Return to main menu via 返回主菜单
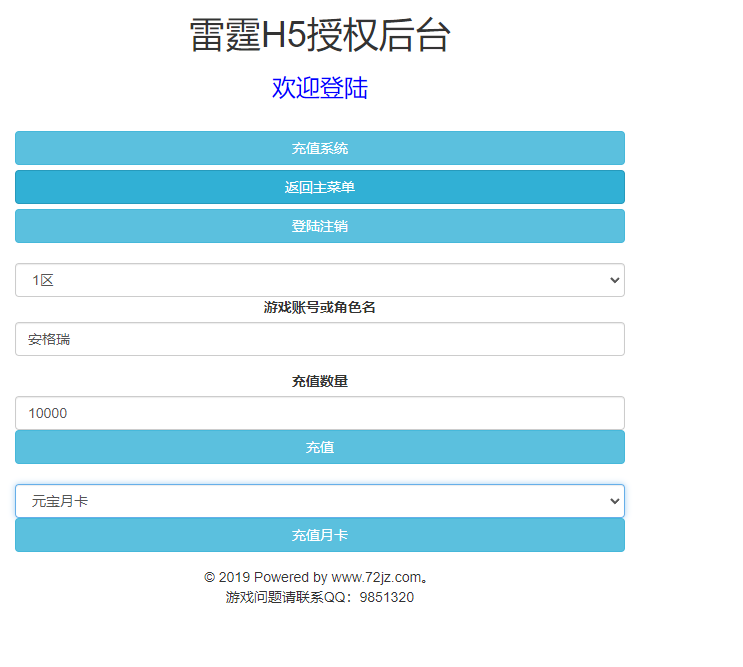Image resolution: width=743 pixels, height=667 pixels. tap(320, 187)
